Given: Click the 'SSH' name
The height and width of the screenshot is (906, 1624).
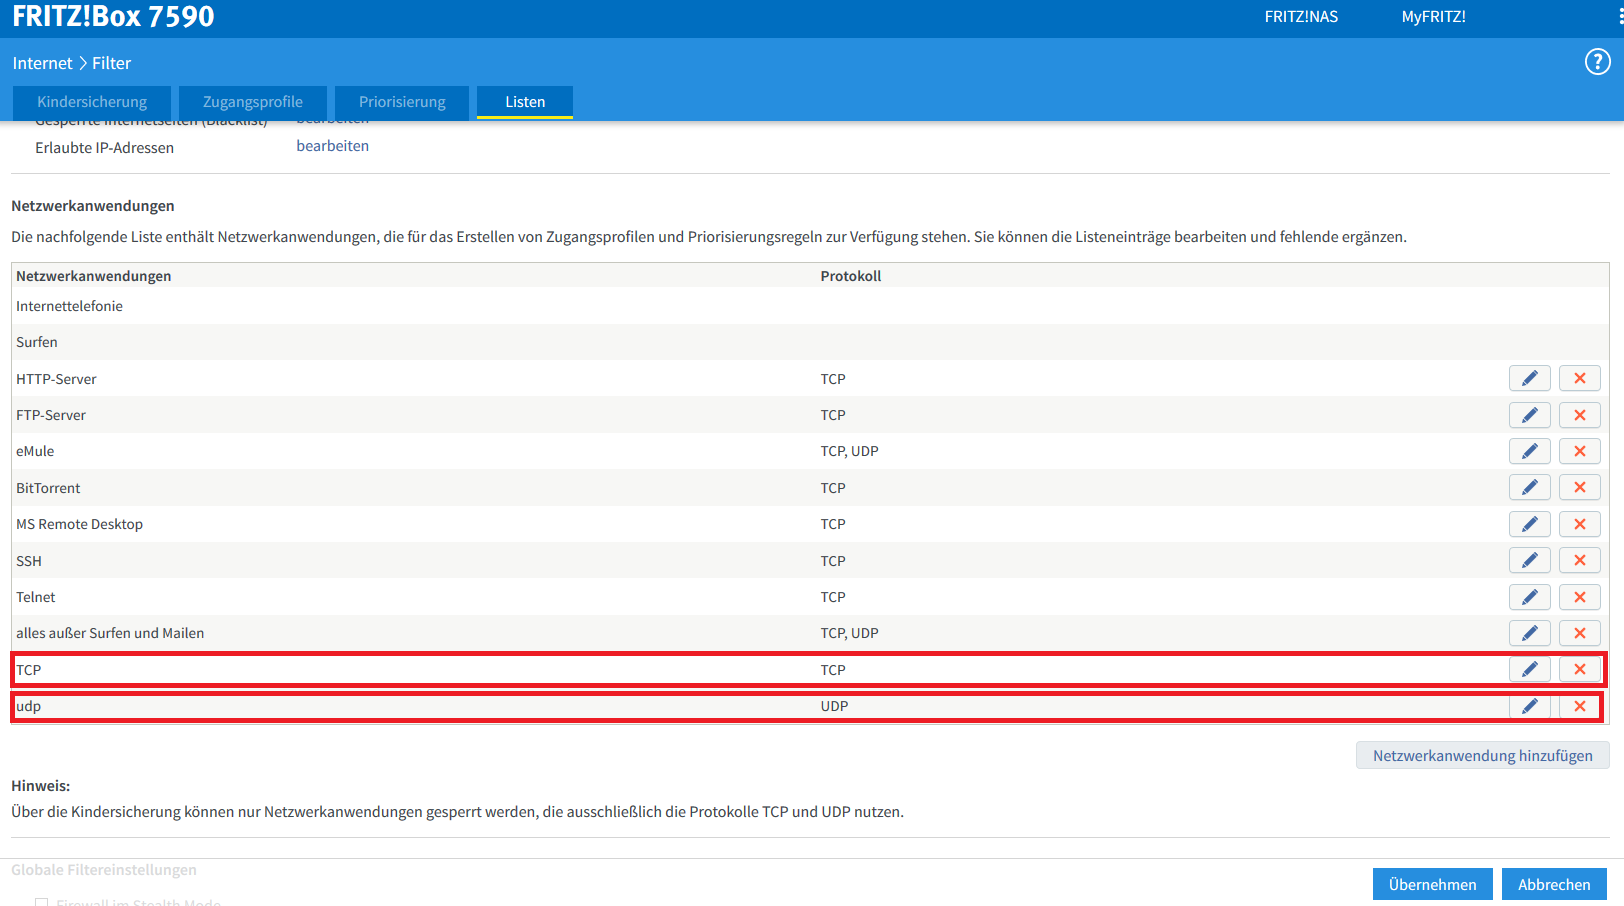Looking at the screenshot, I should [29, 561].
